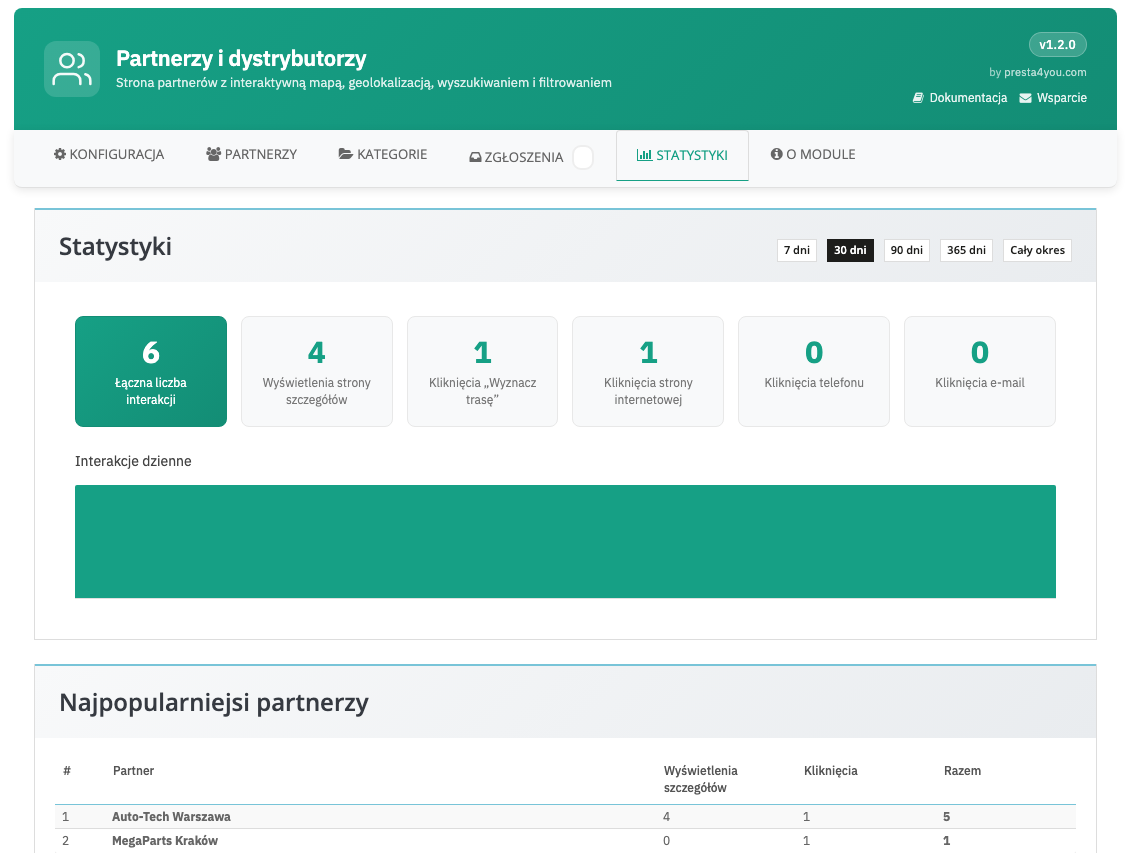Open the O module tab
Viewport: 1128px width, 853px height.
tap(813, 155)
